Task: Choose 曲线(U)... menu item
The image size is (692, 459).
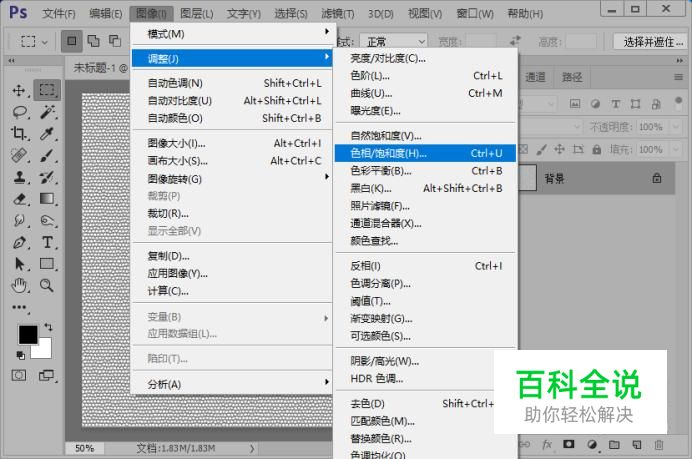Action: [x=425, y=93]
